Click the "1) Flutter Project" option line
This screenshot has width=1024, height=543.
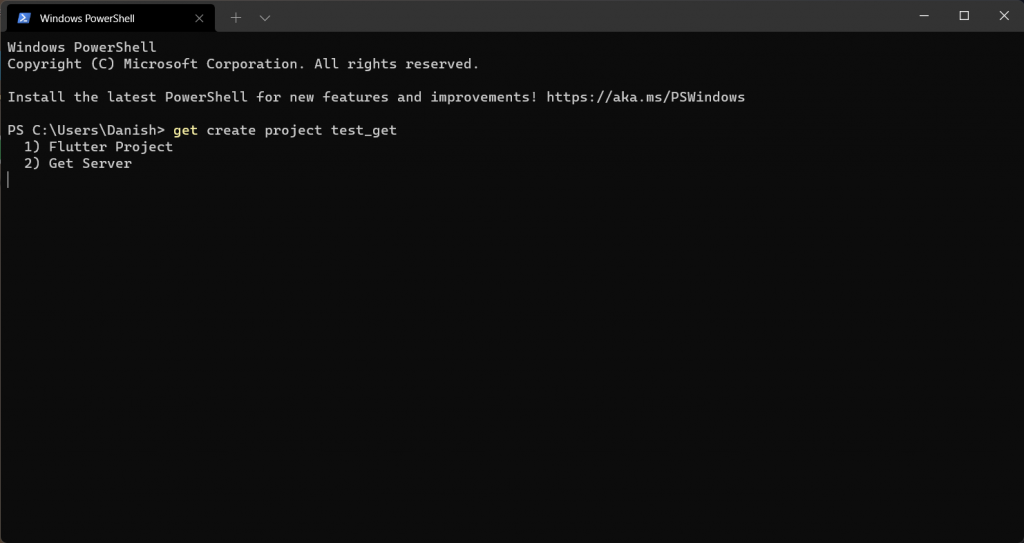98,147
